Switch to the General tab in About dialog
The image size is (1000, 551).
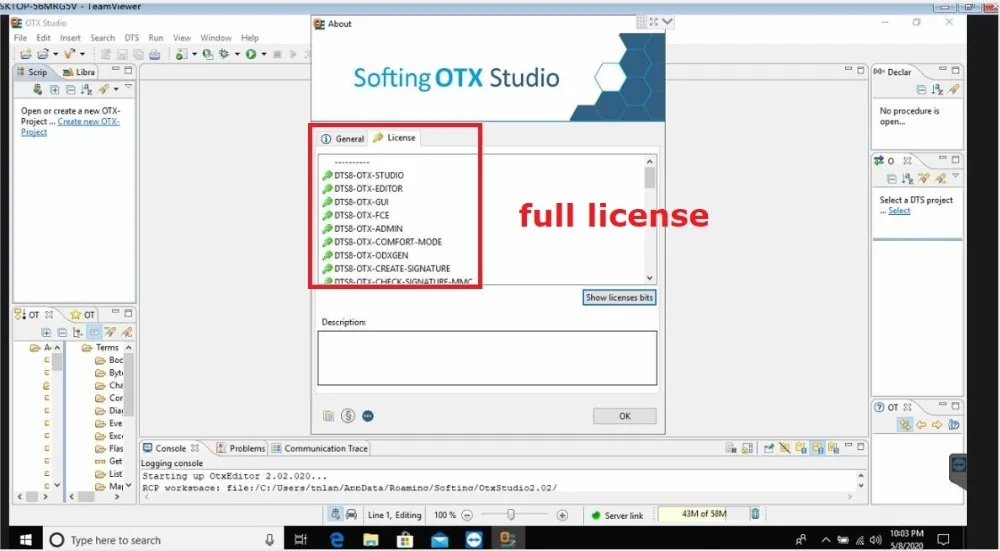pos(343,138)
